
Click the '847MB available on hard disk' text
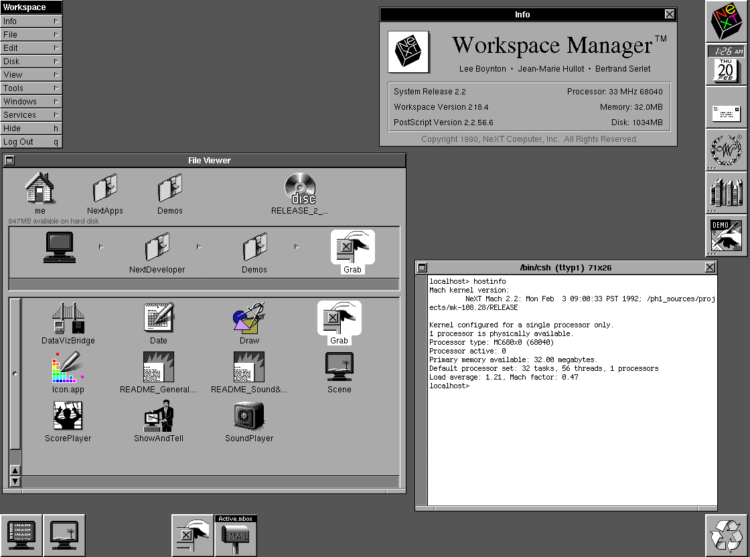pos(54,221)
